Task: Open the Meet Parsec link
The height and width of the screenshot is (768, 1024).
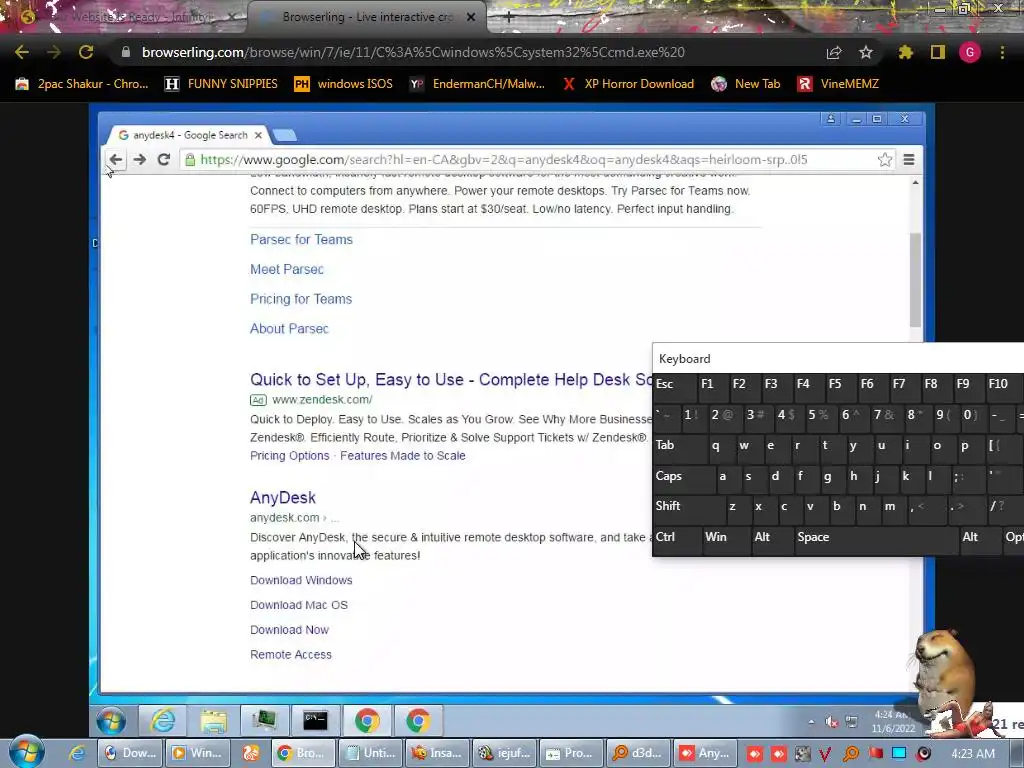Action: point(287,269)
